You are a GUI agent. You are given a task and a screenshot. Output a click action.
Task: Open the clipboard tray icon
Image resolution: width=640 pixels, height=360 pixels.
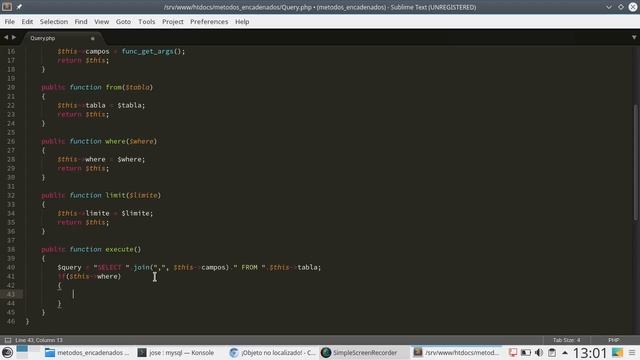tap(552, 353)
